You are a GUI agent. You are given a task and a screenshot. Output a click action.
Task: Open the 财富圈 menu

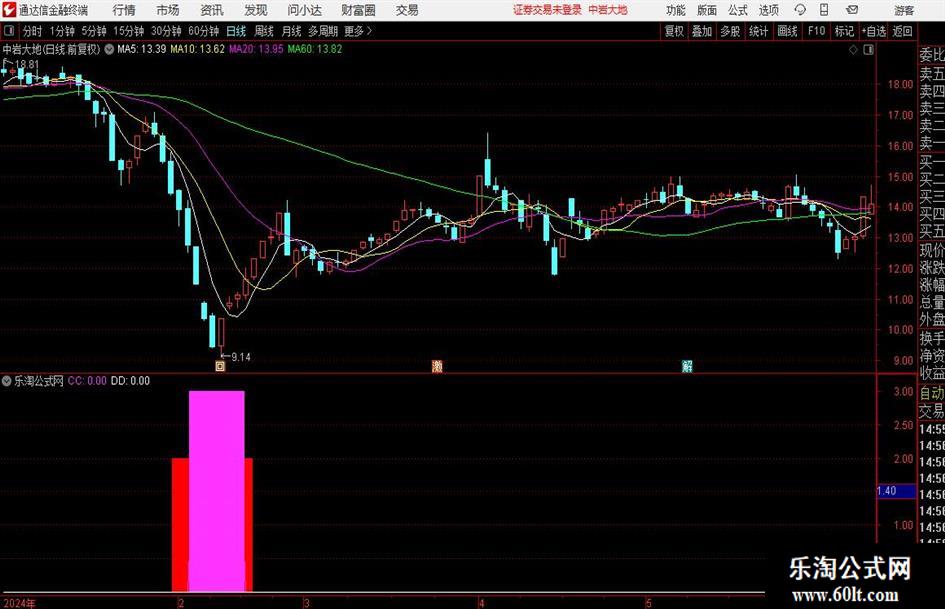pos(358,10)
